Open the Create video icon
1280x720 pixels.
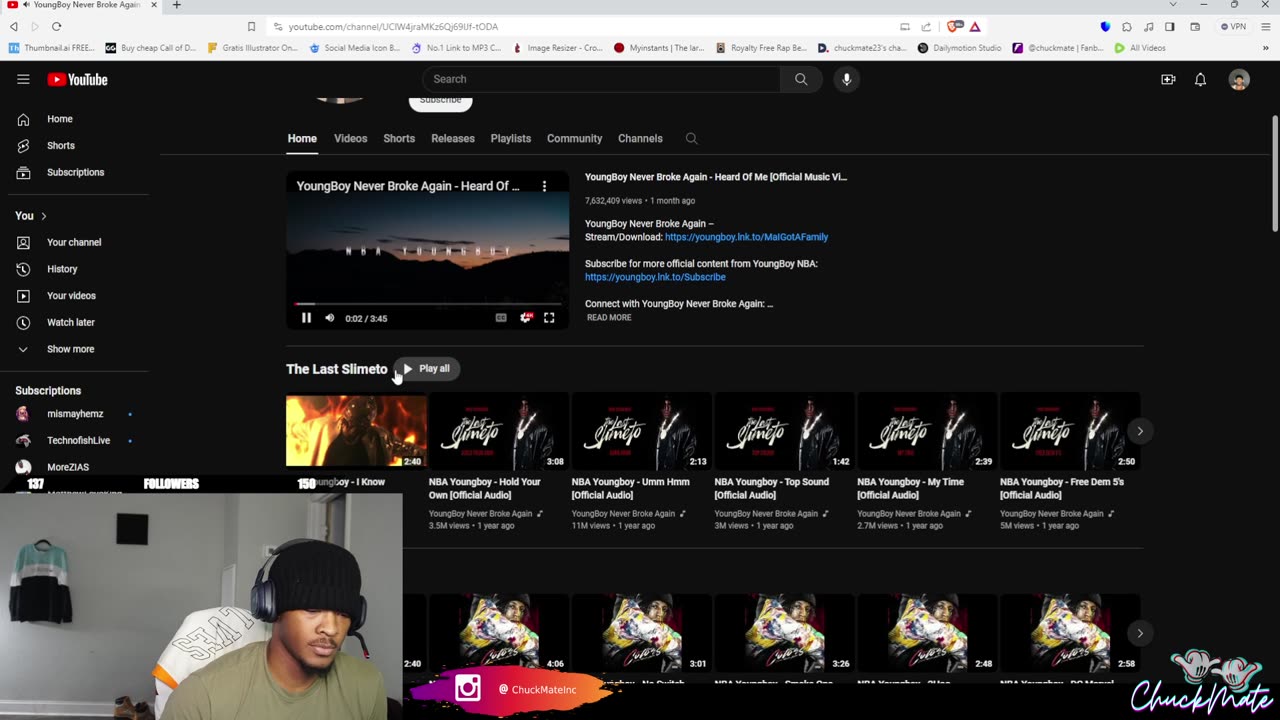point(1168,79)
